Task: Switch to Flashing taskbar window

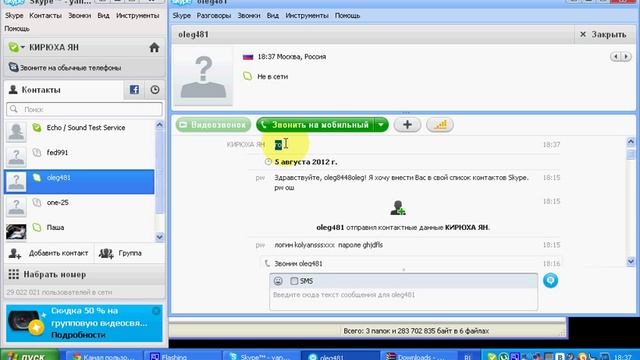Action: (x=183, y=356)
